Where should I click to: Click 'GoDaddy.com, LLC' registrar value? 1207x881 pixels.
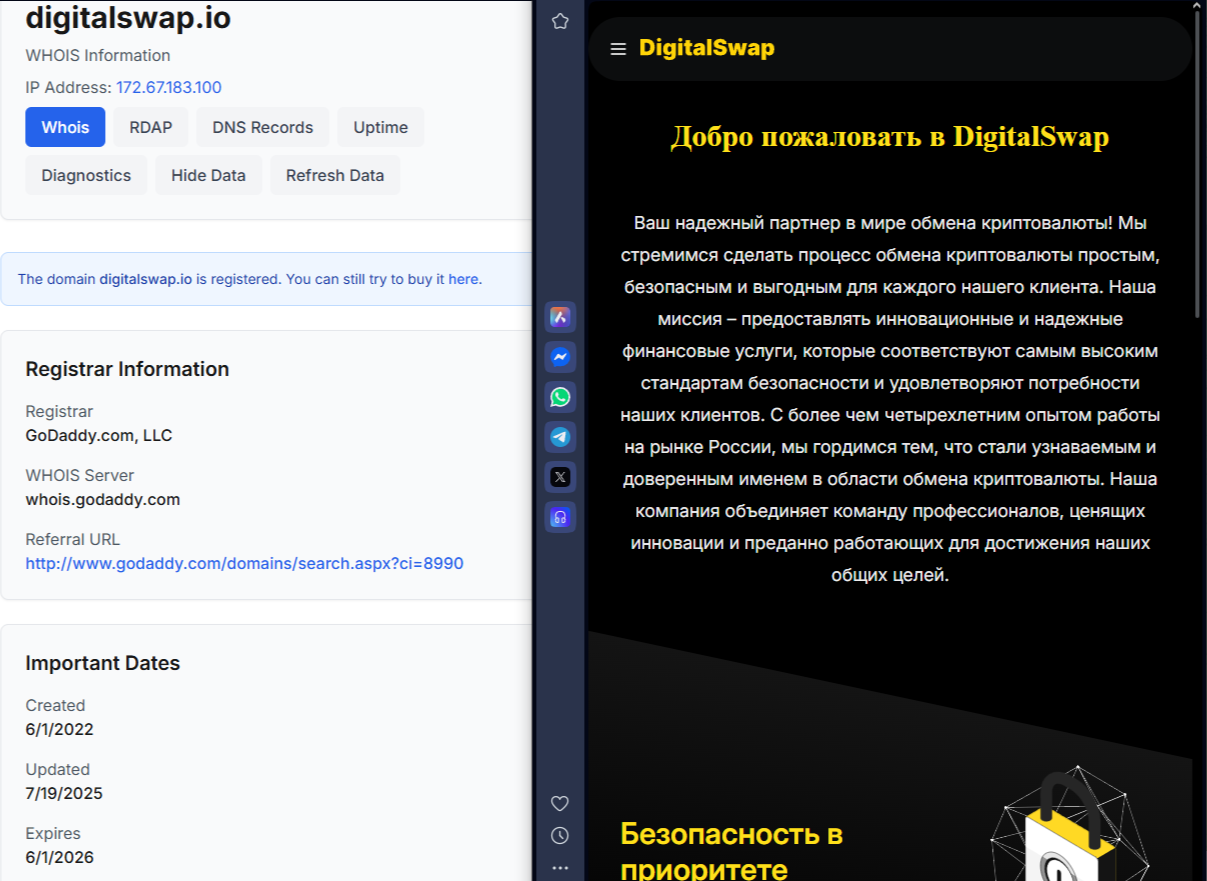[99, 435]
